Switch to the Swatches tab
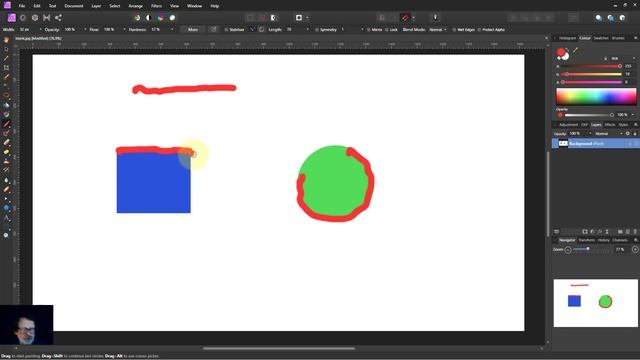The width and height of the screenshot is (640, 360). point(601,38)
